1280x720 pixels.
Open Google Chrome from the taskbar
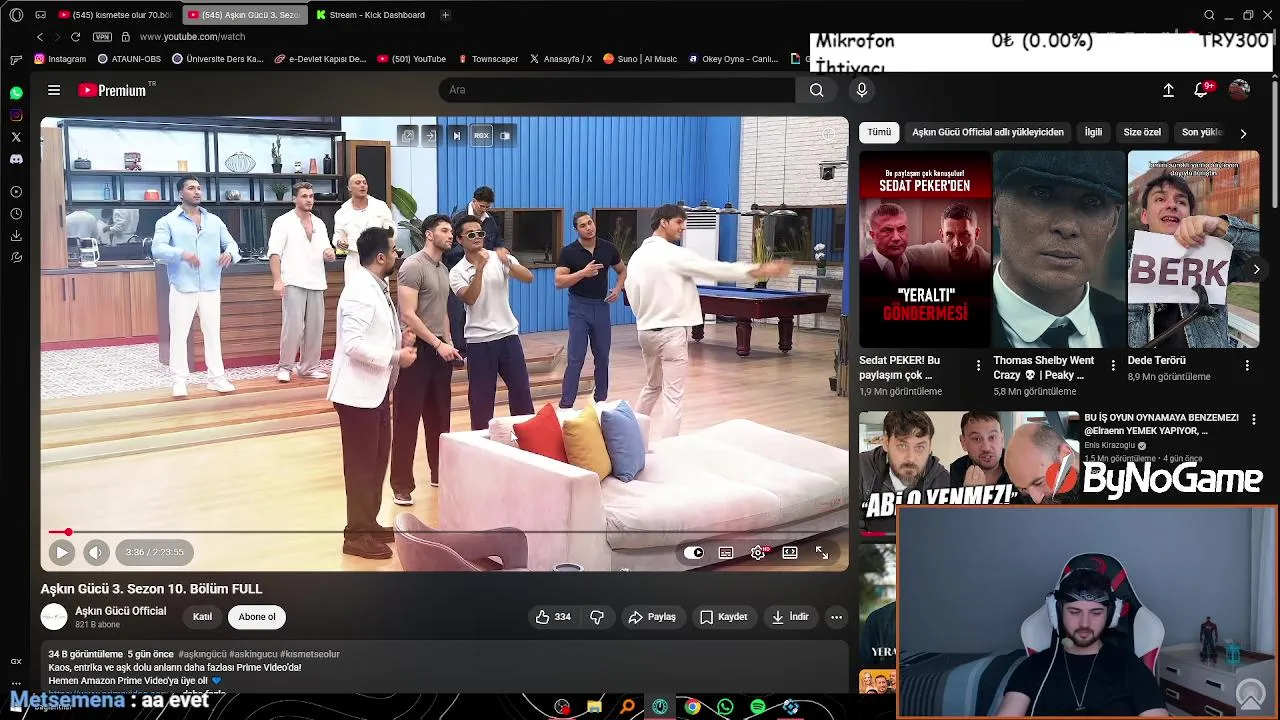pyautogui.click(x=692, y=708)
